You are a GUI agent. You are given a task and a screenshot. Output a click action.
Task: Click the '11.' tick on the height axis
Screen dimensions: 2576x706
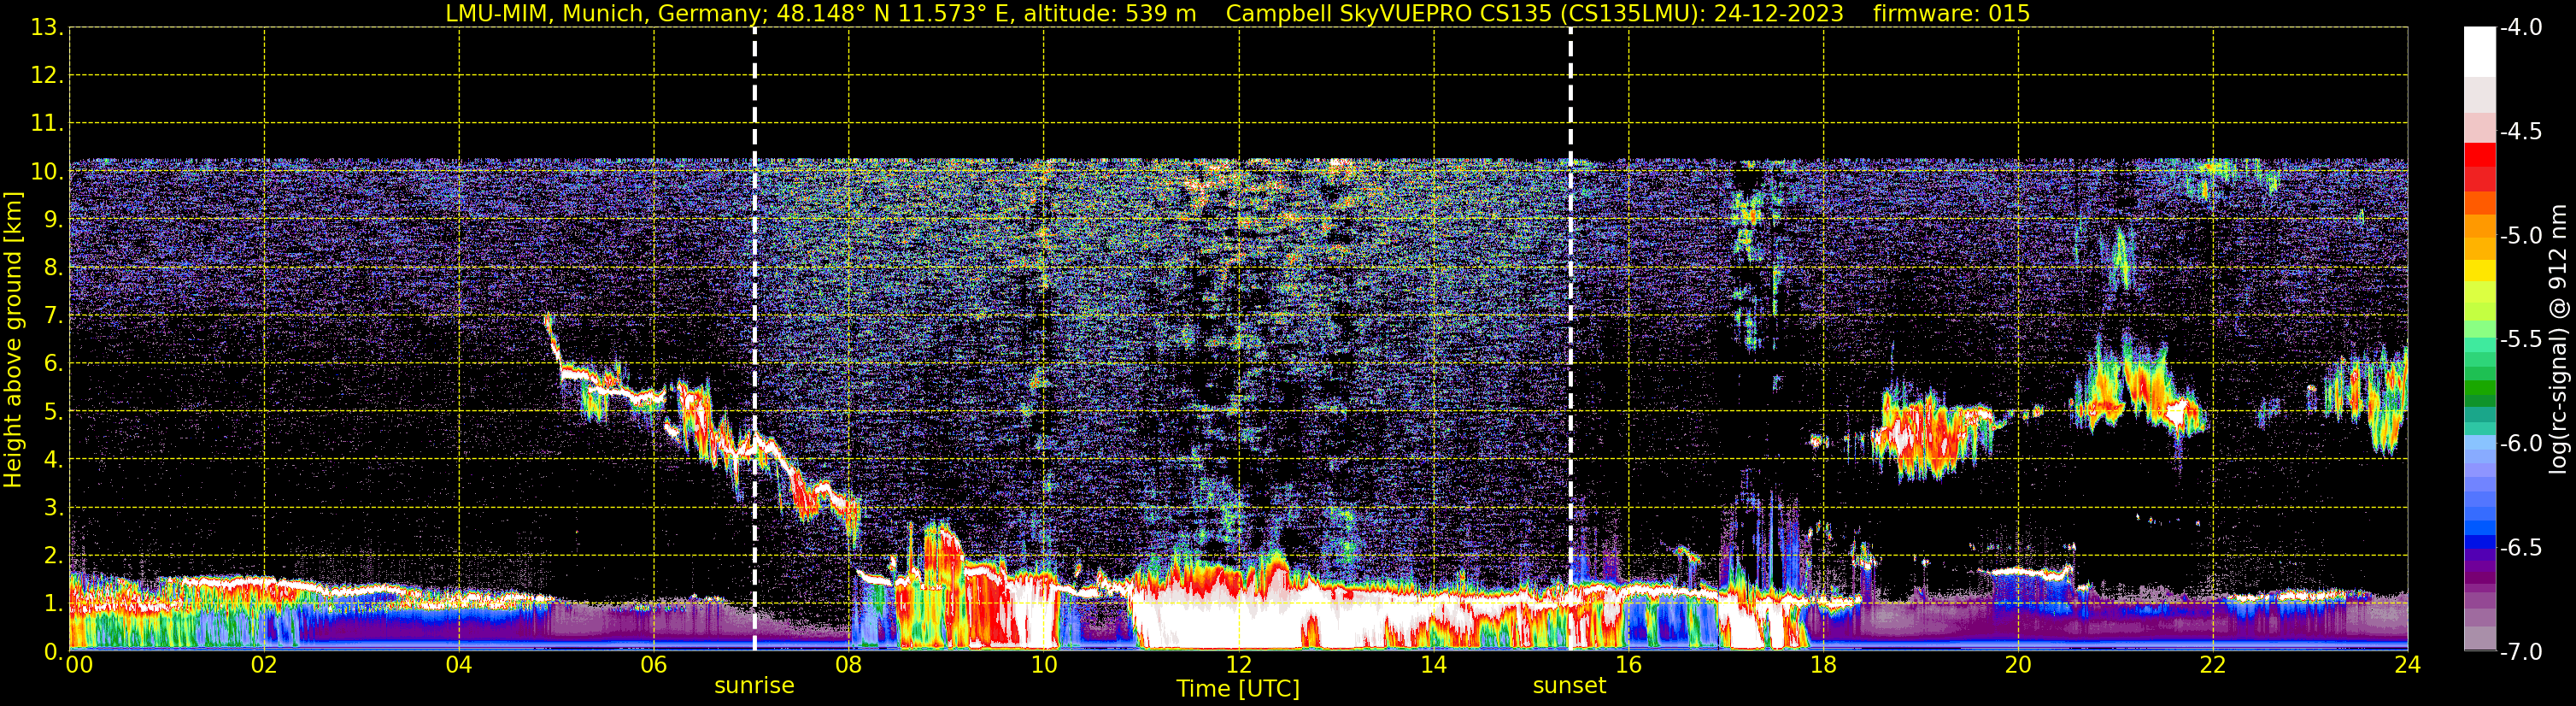[47, 124]
